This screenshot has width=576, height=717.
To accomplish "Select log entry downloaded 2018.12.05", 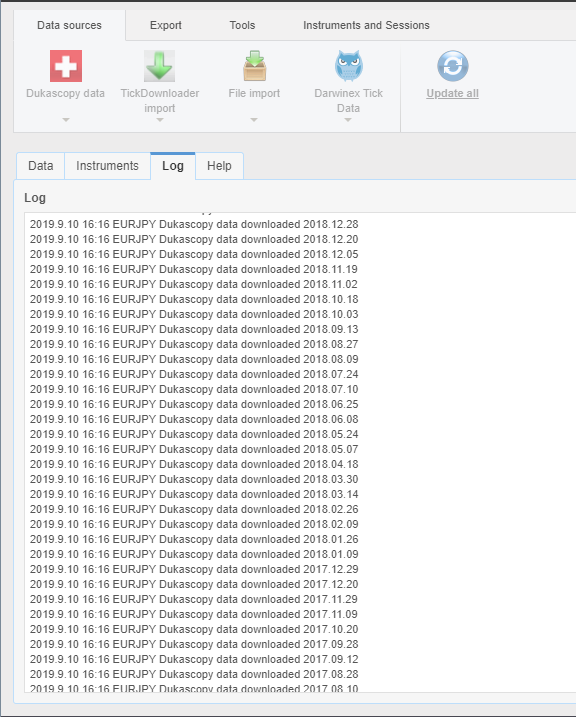I will 194,254.
